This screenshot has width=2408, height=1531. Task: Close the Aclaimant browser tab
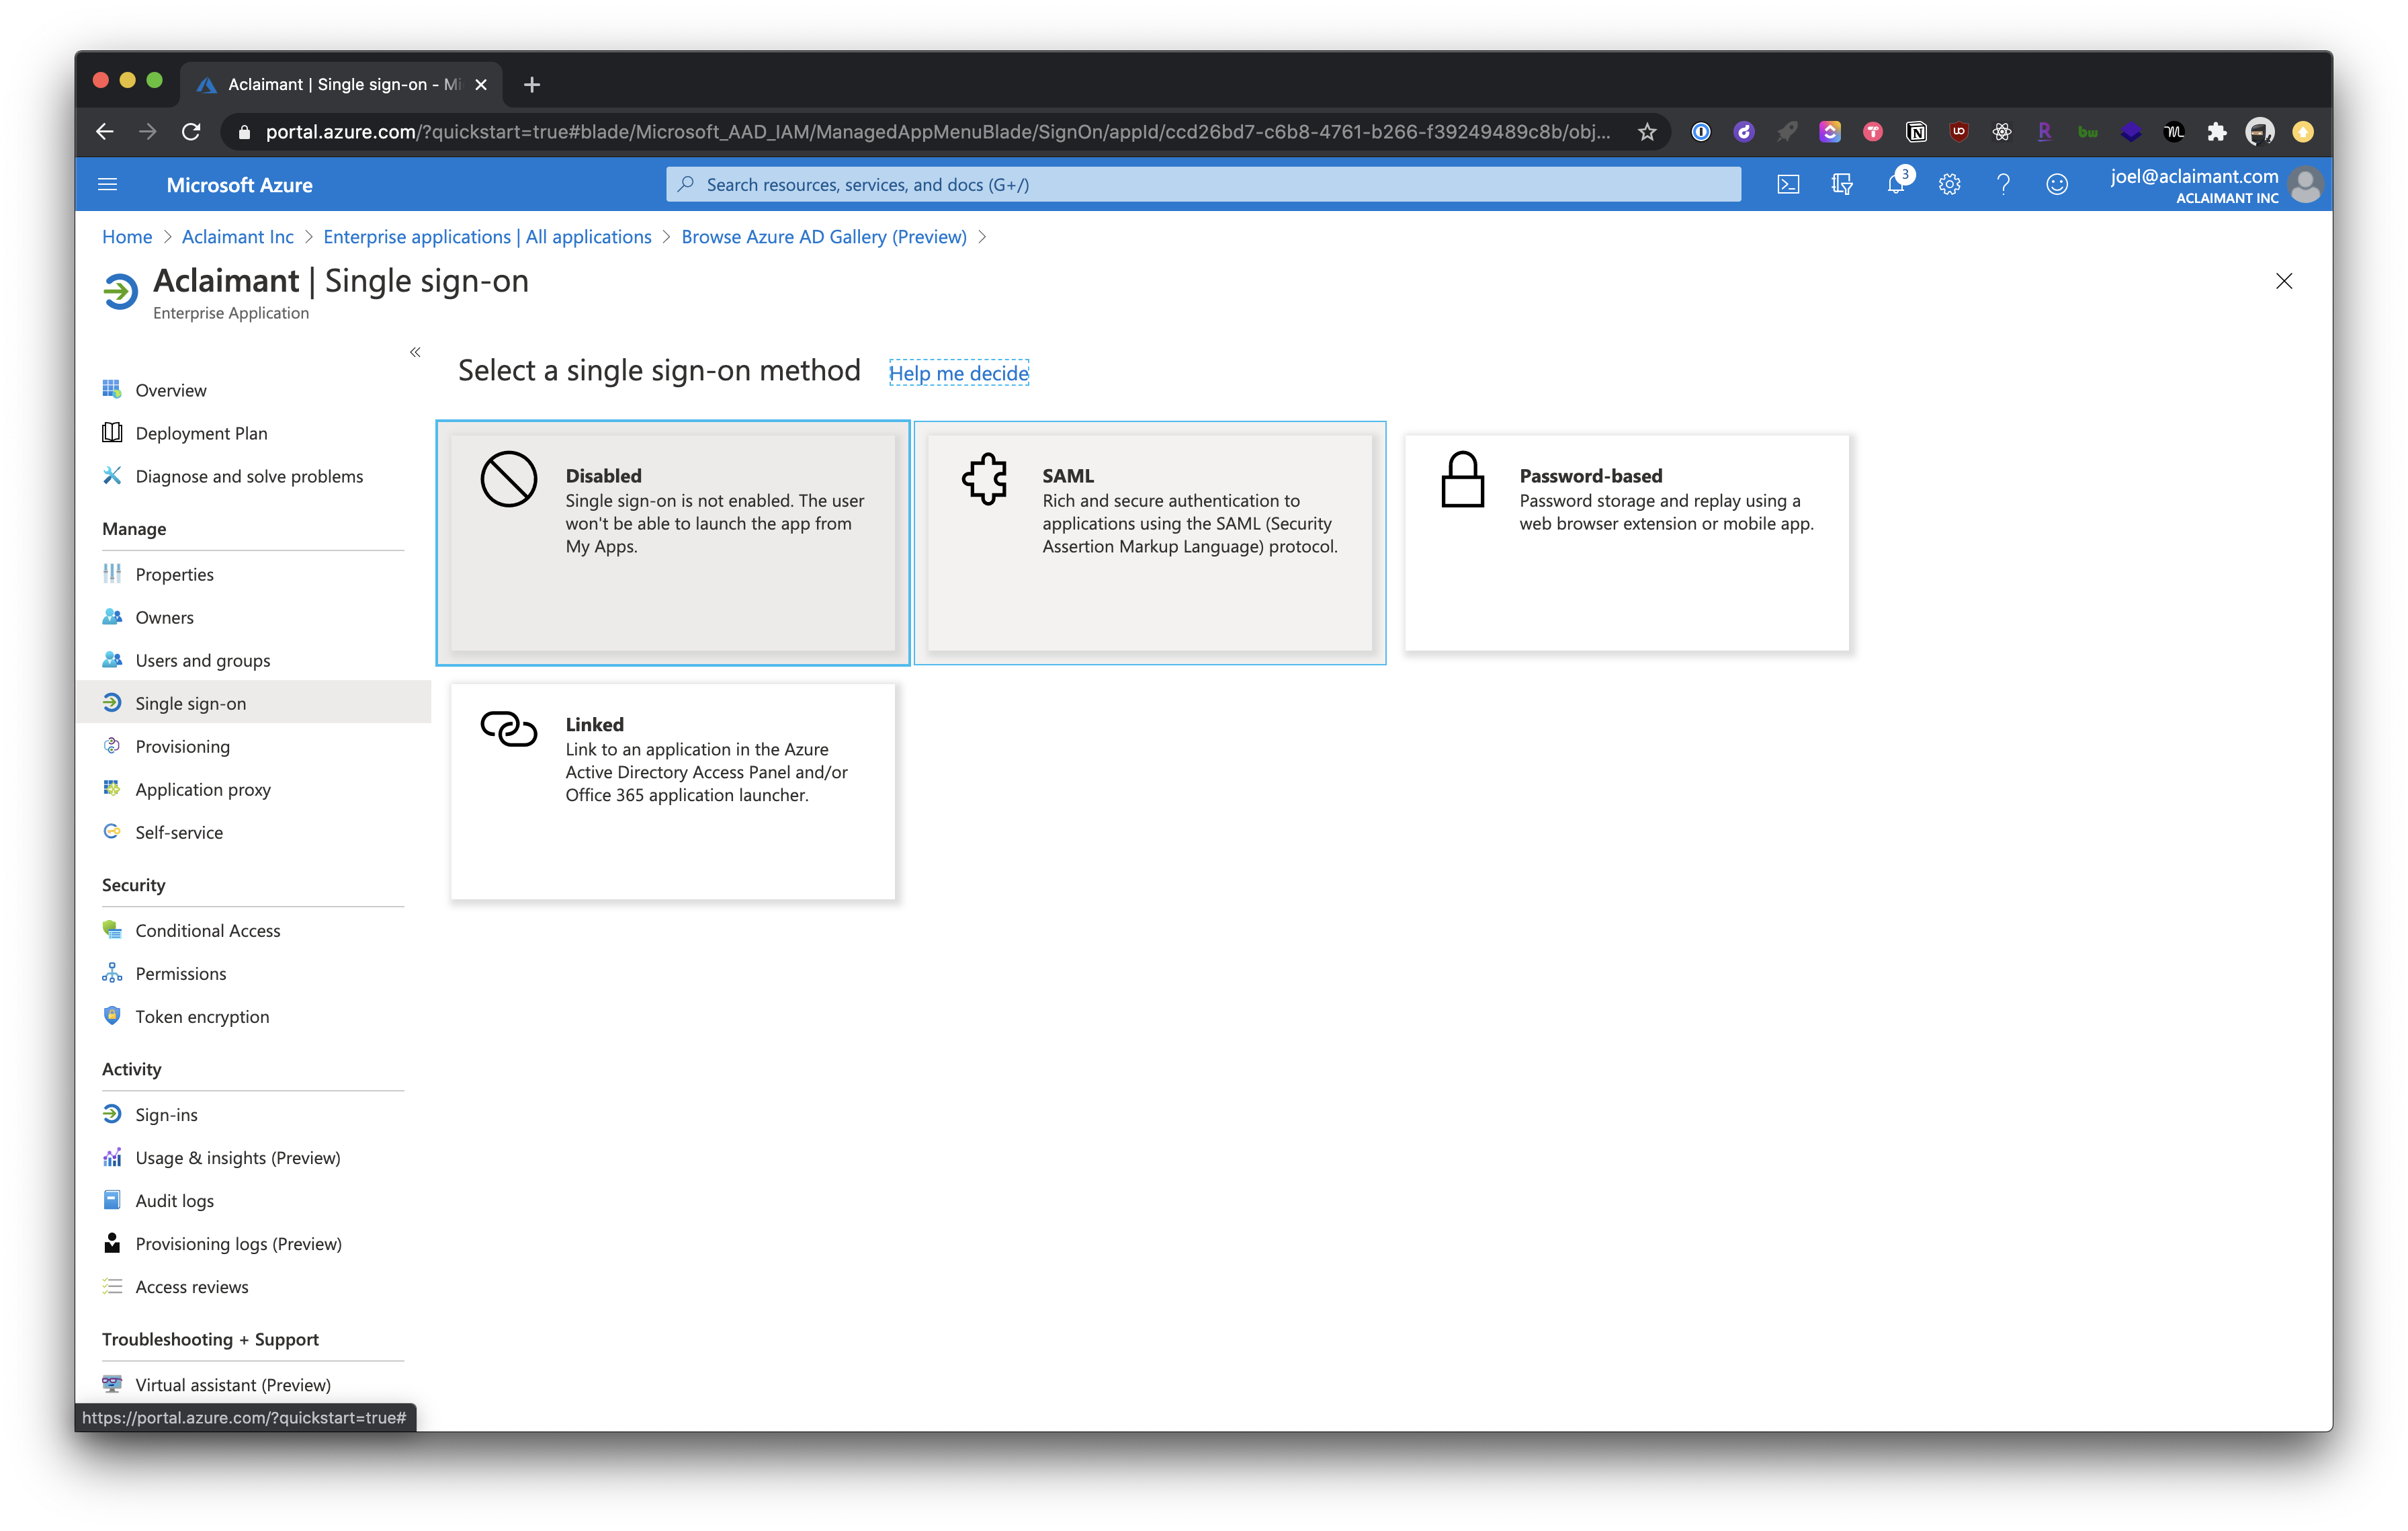tap(481, 85)
